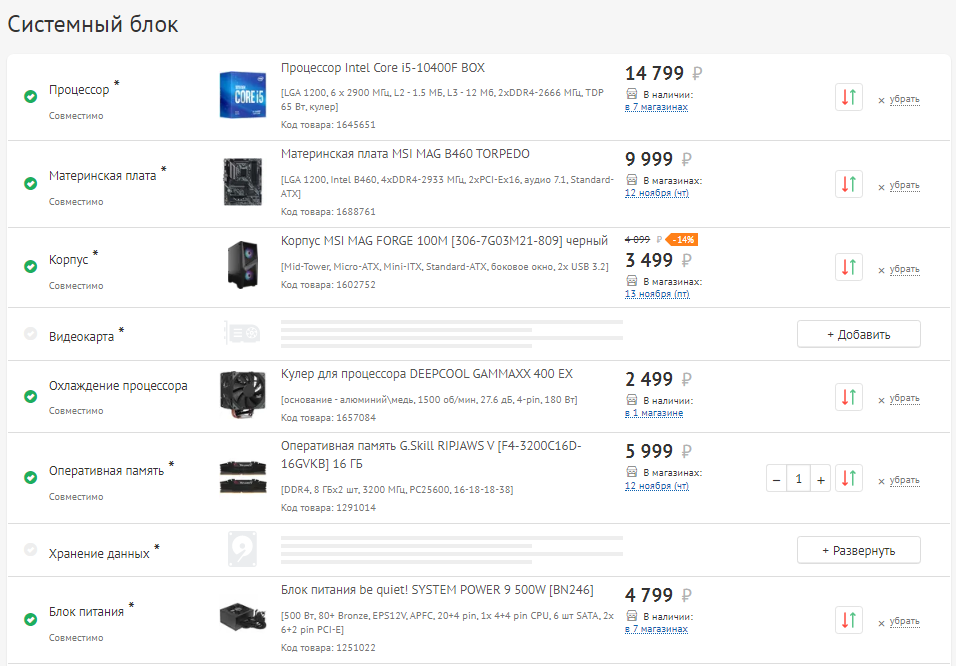
Task: Click the green checkmark beside Процессор
Action: [31, 97]
